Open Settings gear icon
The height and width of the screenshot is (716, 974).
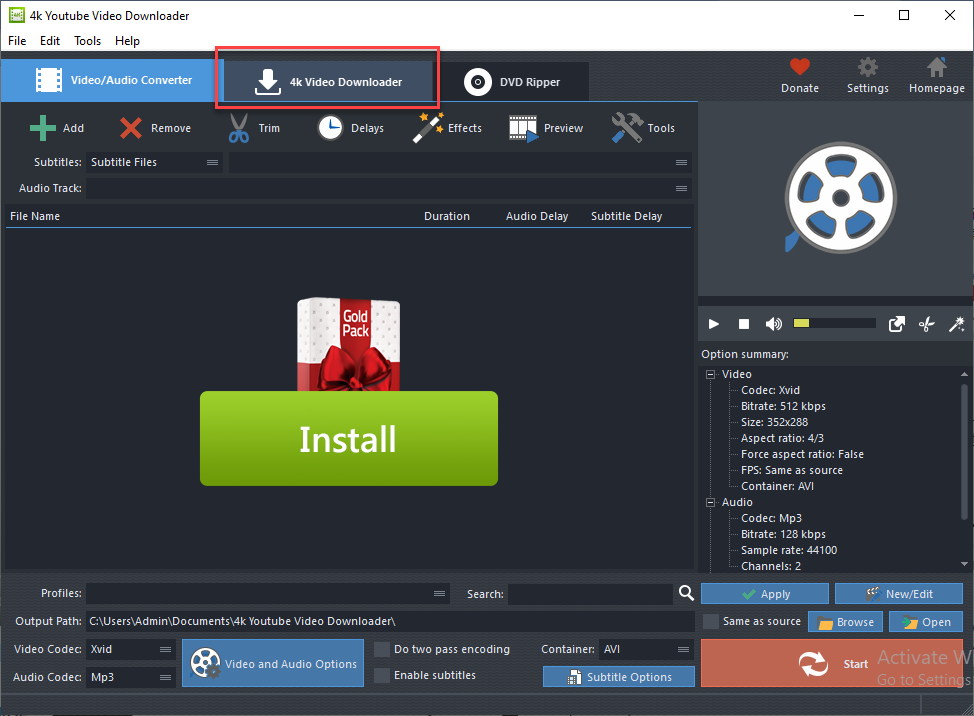click(x=868, y=68)
